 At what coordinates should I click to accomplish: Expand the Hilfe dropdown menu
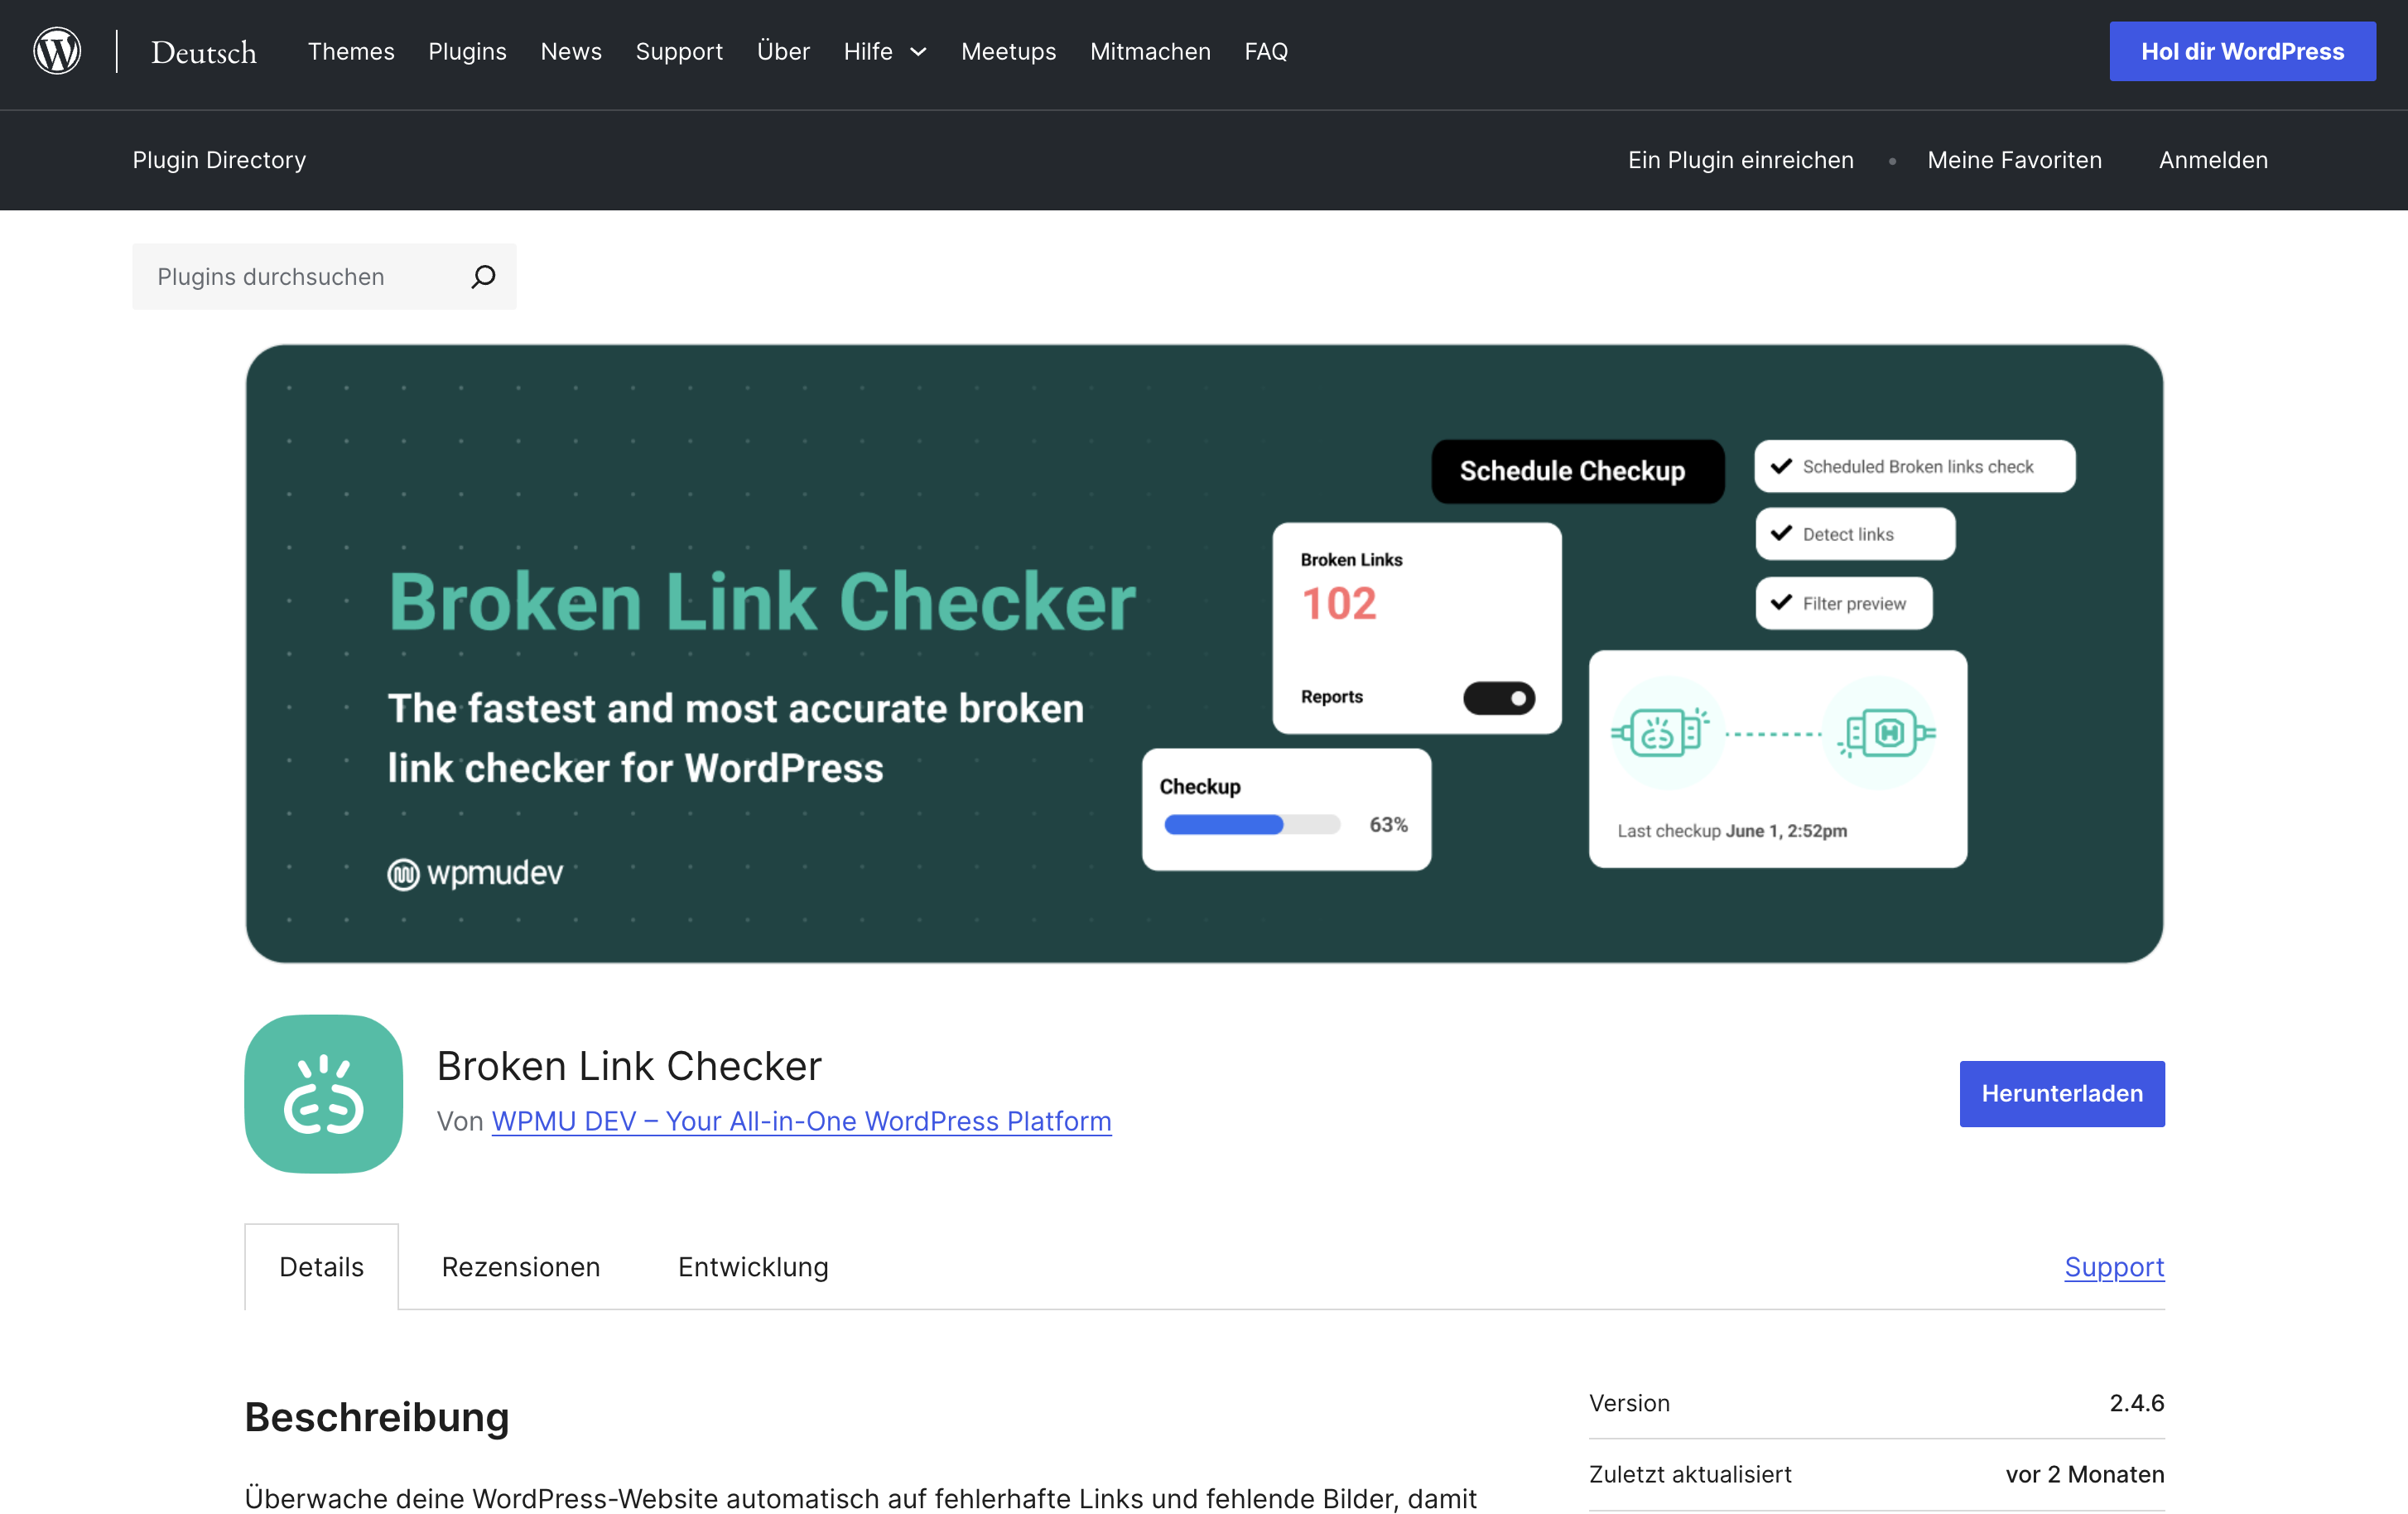click(885, 51)
